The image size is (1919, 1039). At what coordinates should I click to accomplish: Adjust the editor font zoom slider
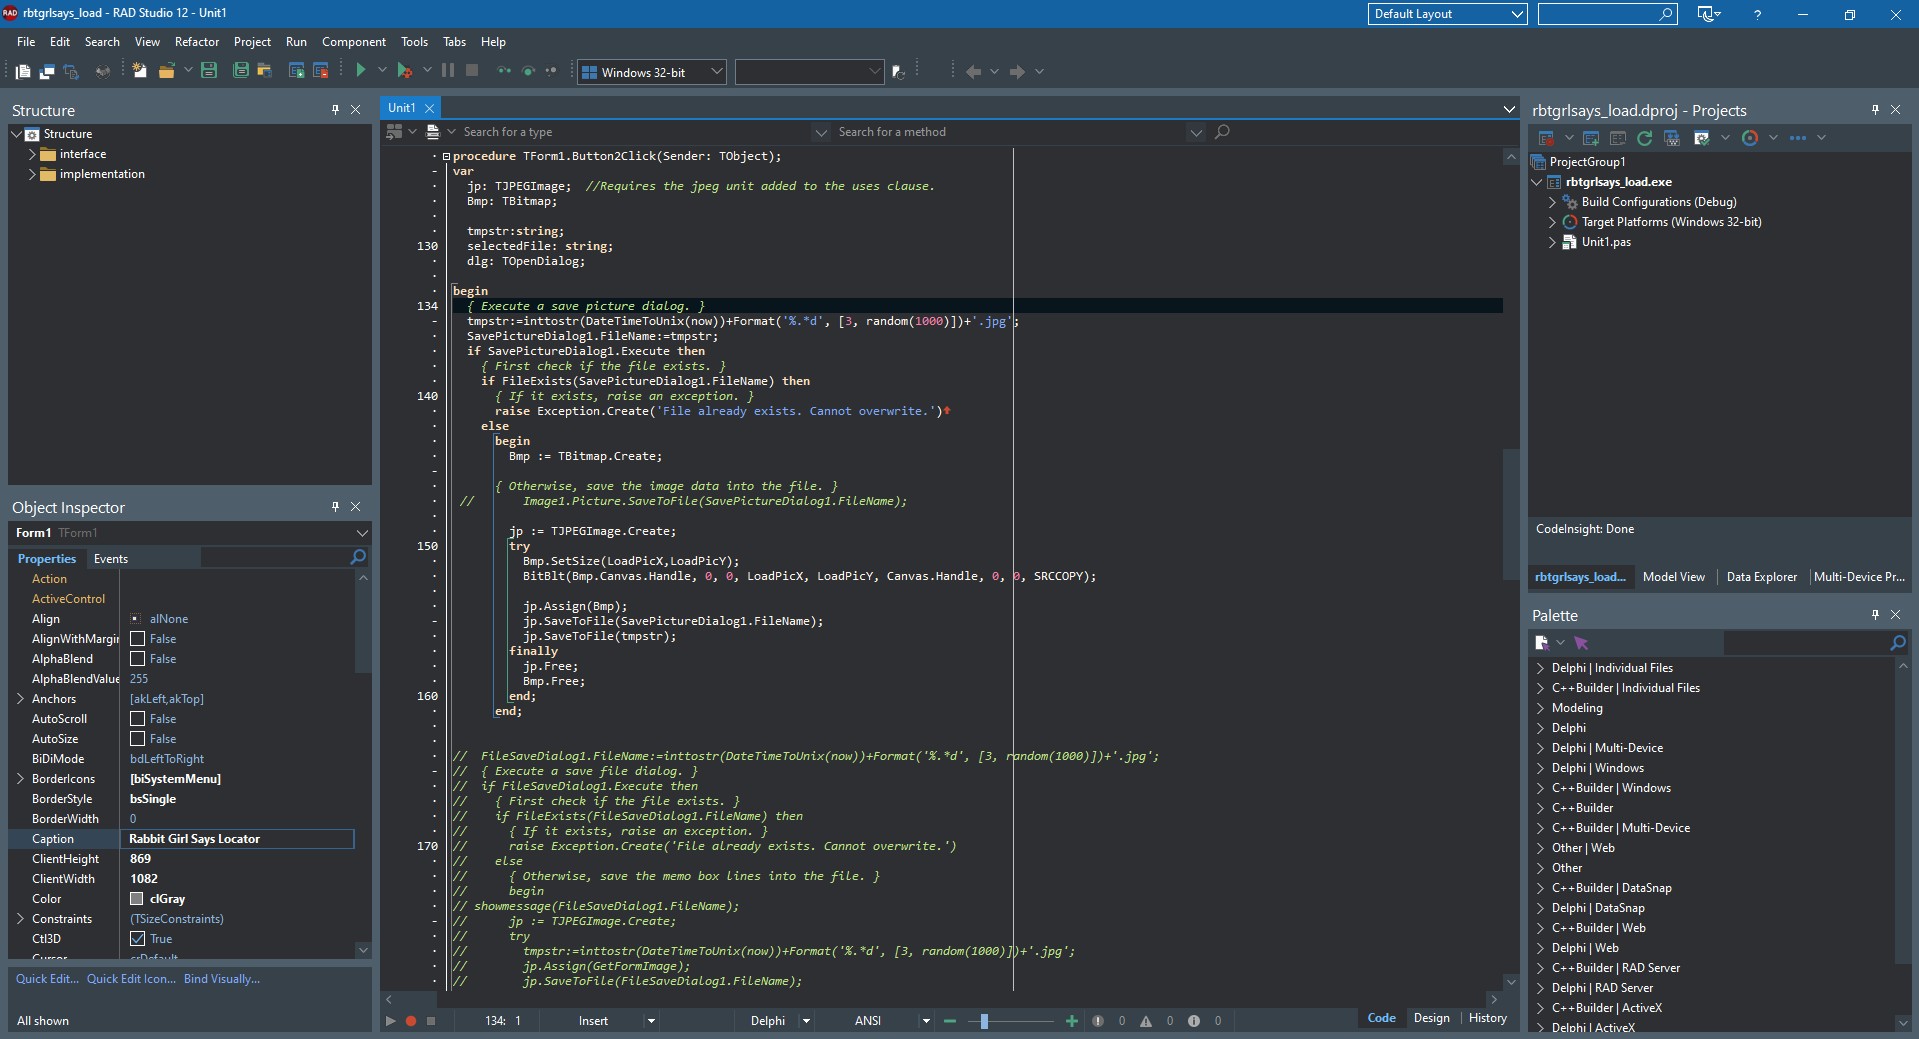click(985, 1021)
